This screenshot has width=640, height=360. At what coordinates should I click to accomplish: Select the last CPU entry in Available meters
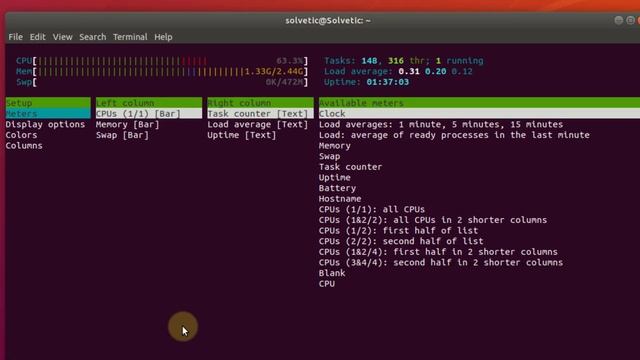coord(327,283)
